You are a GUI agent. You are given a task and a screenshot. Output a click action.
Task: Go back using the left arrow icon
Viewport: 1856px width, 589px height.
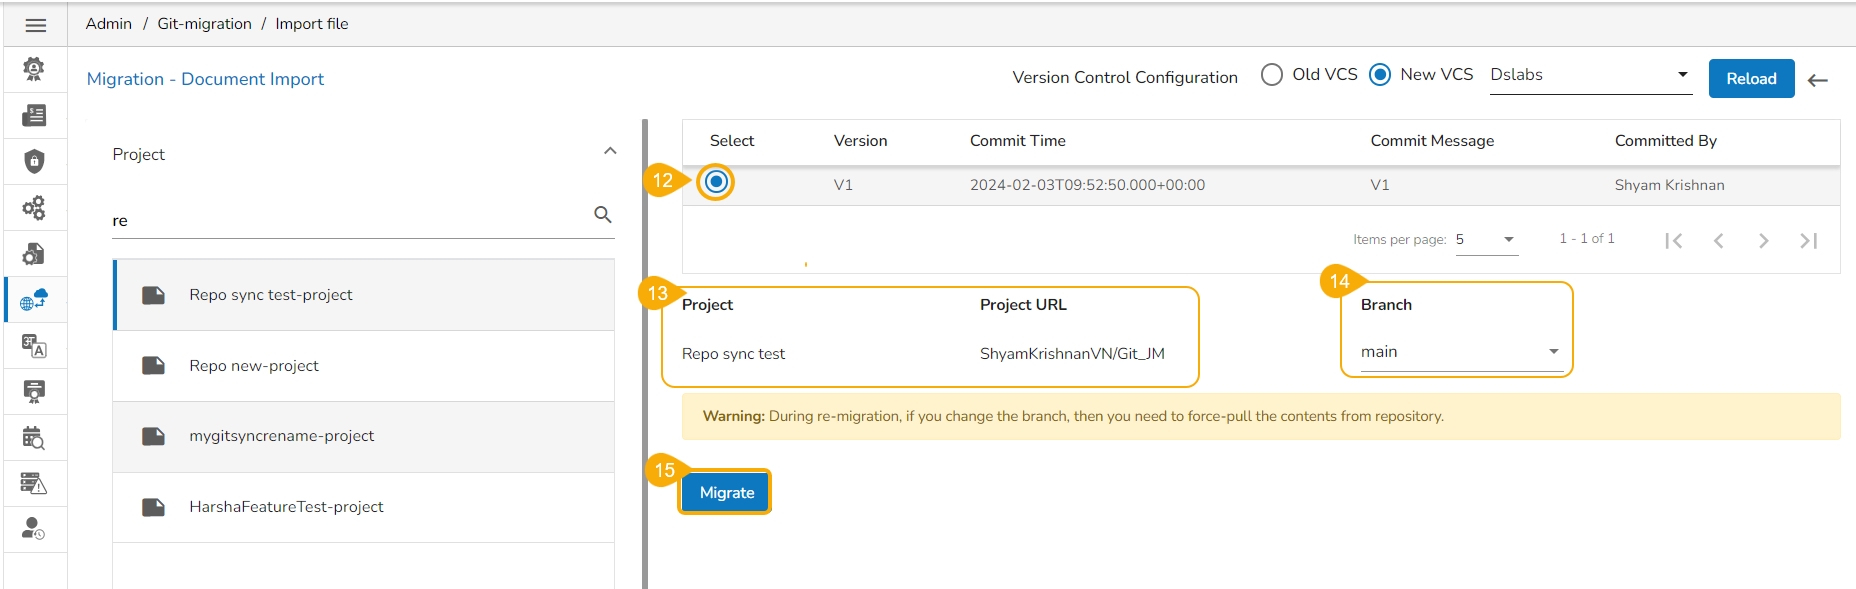point(1818,80)
